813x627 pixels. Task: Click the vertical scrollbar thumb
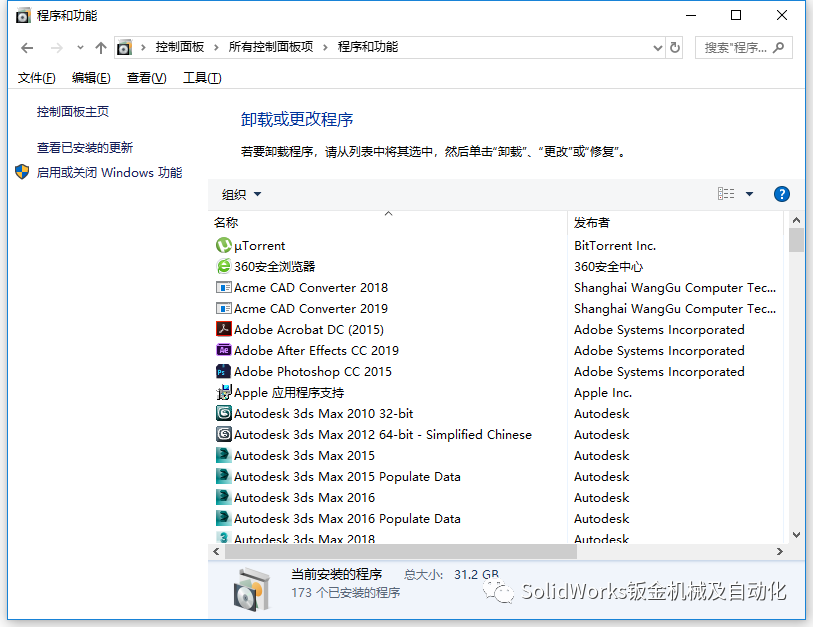pyautogui.click(x=796, y=240)
